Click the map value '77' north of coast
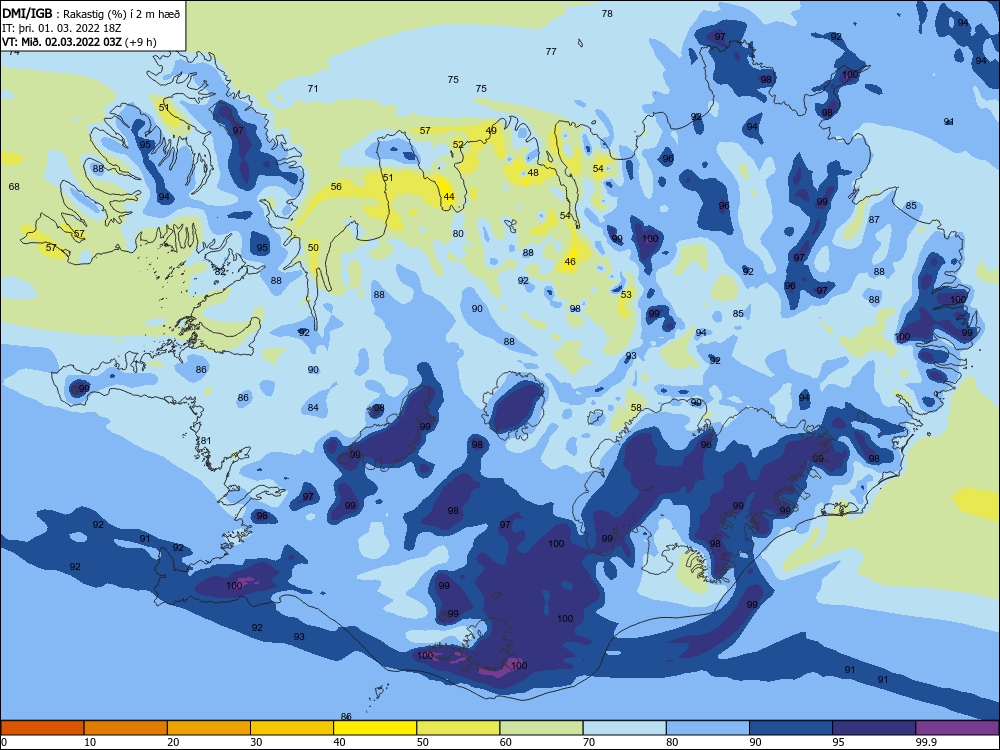 pyautogui.click(x=551, y=52)
